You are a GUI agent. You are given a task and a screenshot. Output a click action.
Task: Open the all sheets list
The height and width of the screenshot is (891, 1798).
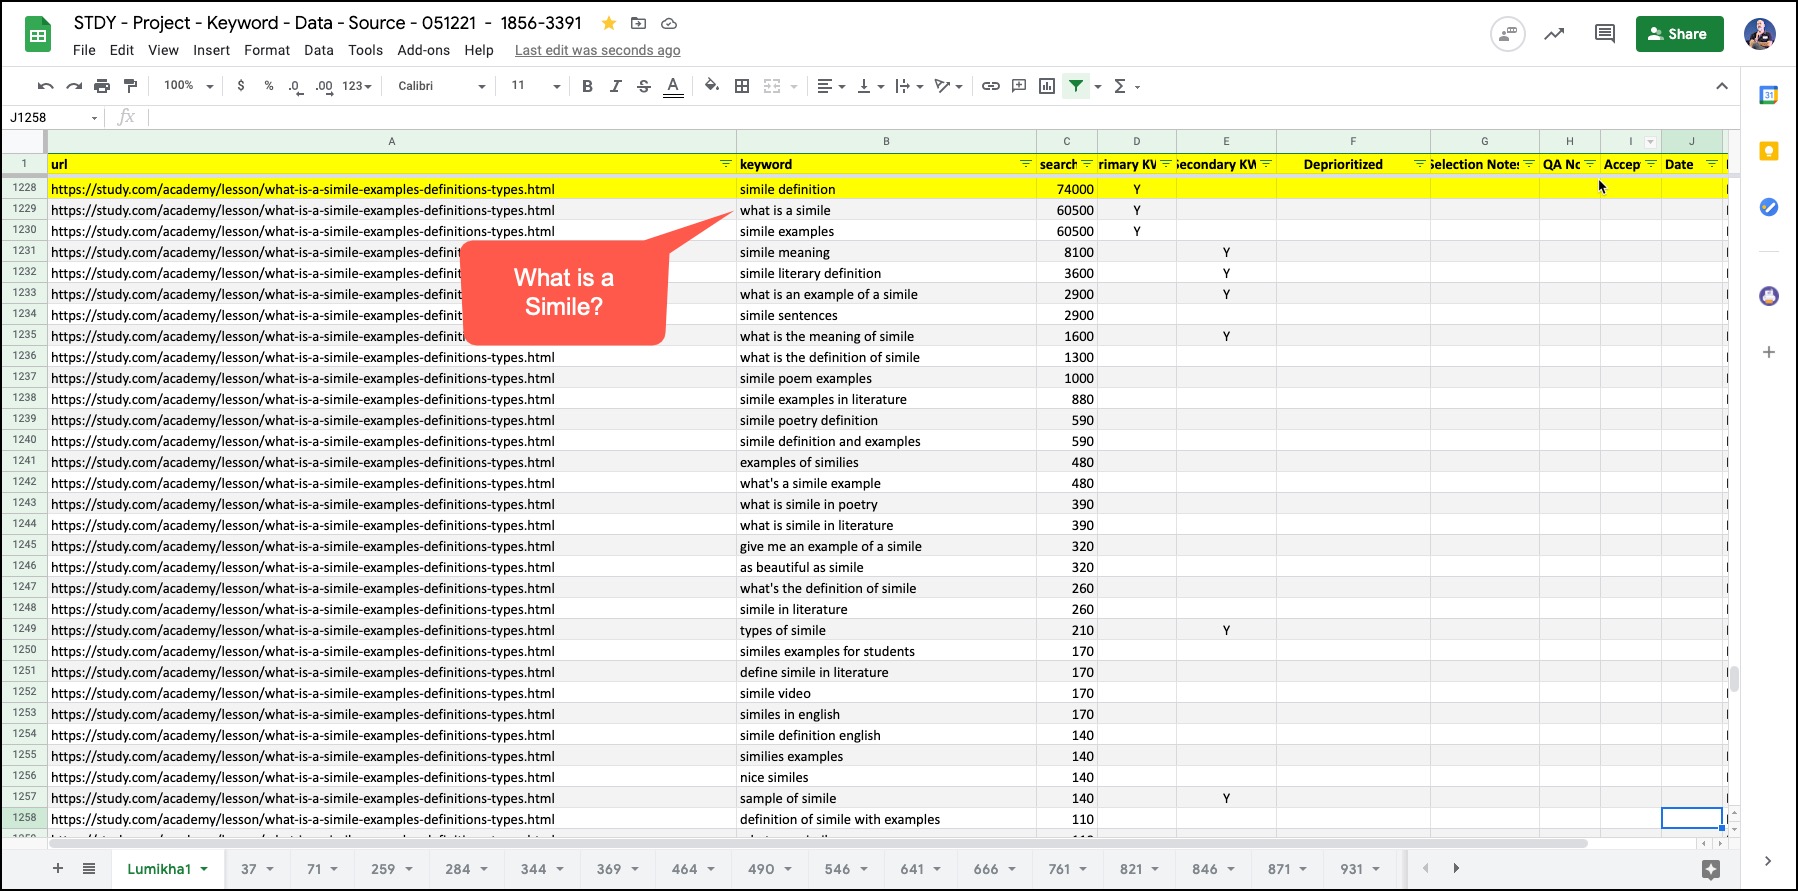[89, 868]
